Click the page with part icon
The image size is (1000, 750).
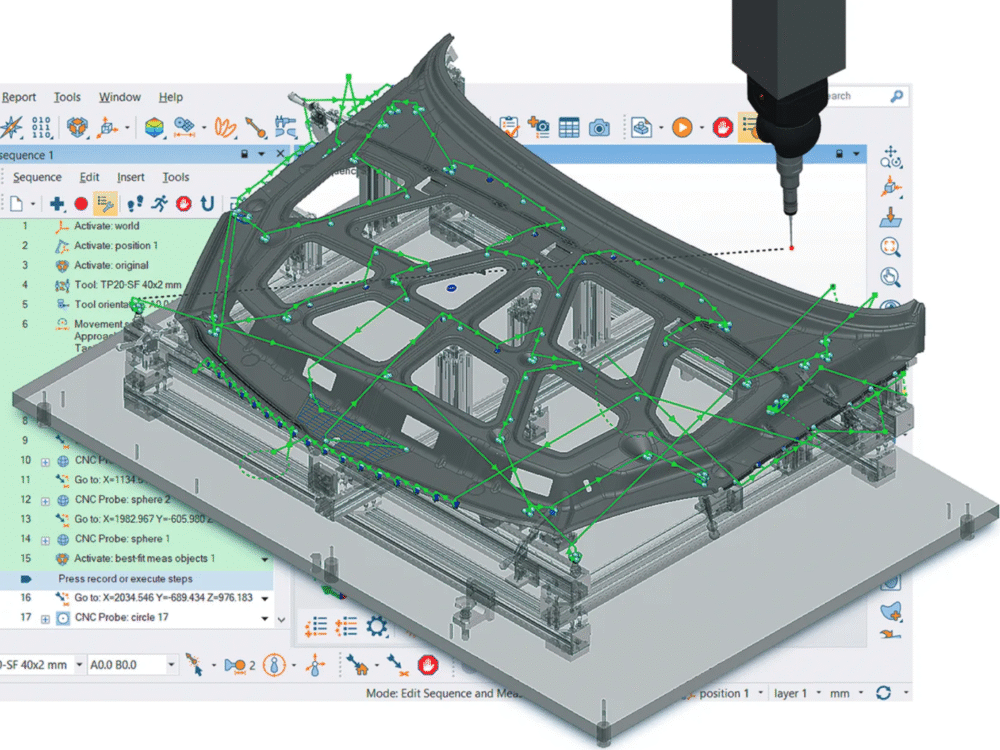pos(642,128)
